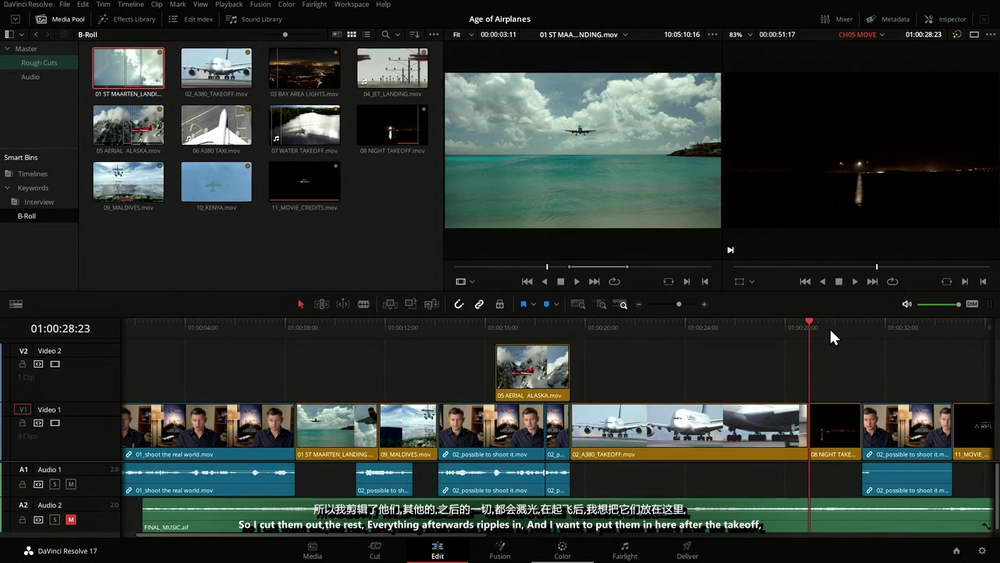Collapse the Master bin tree
The height and width of the screenshot is (563, 1000).
click(x=8, y=48)
